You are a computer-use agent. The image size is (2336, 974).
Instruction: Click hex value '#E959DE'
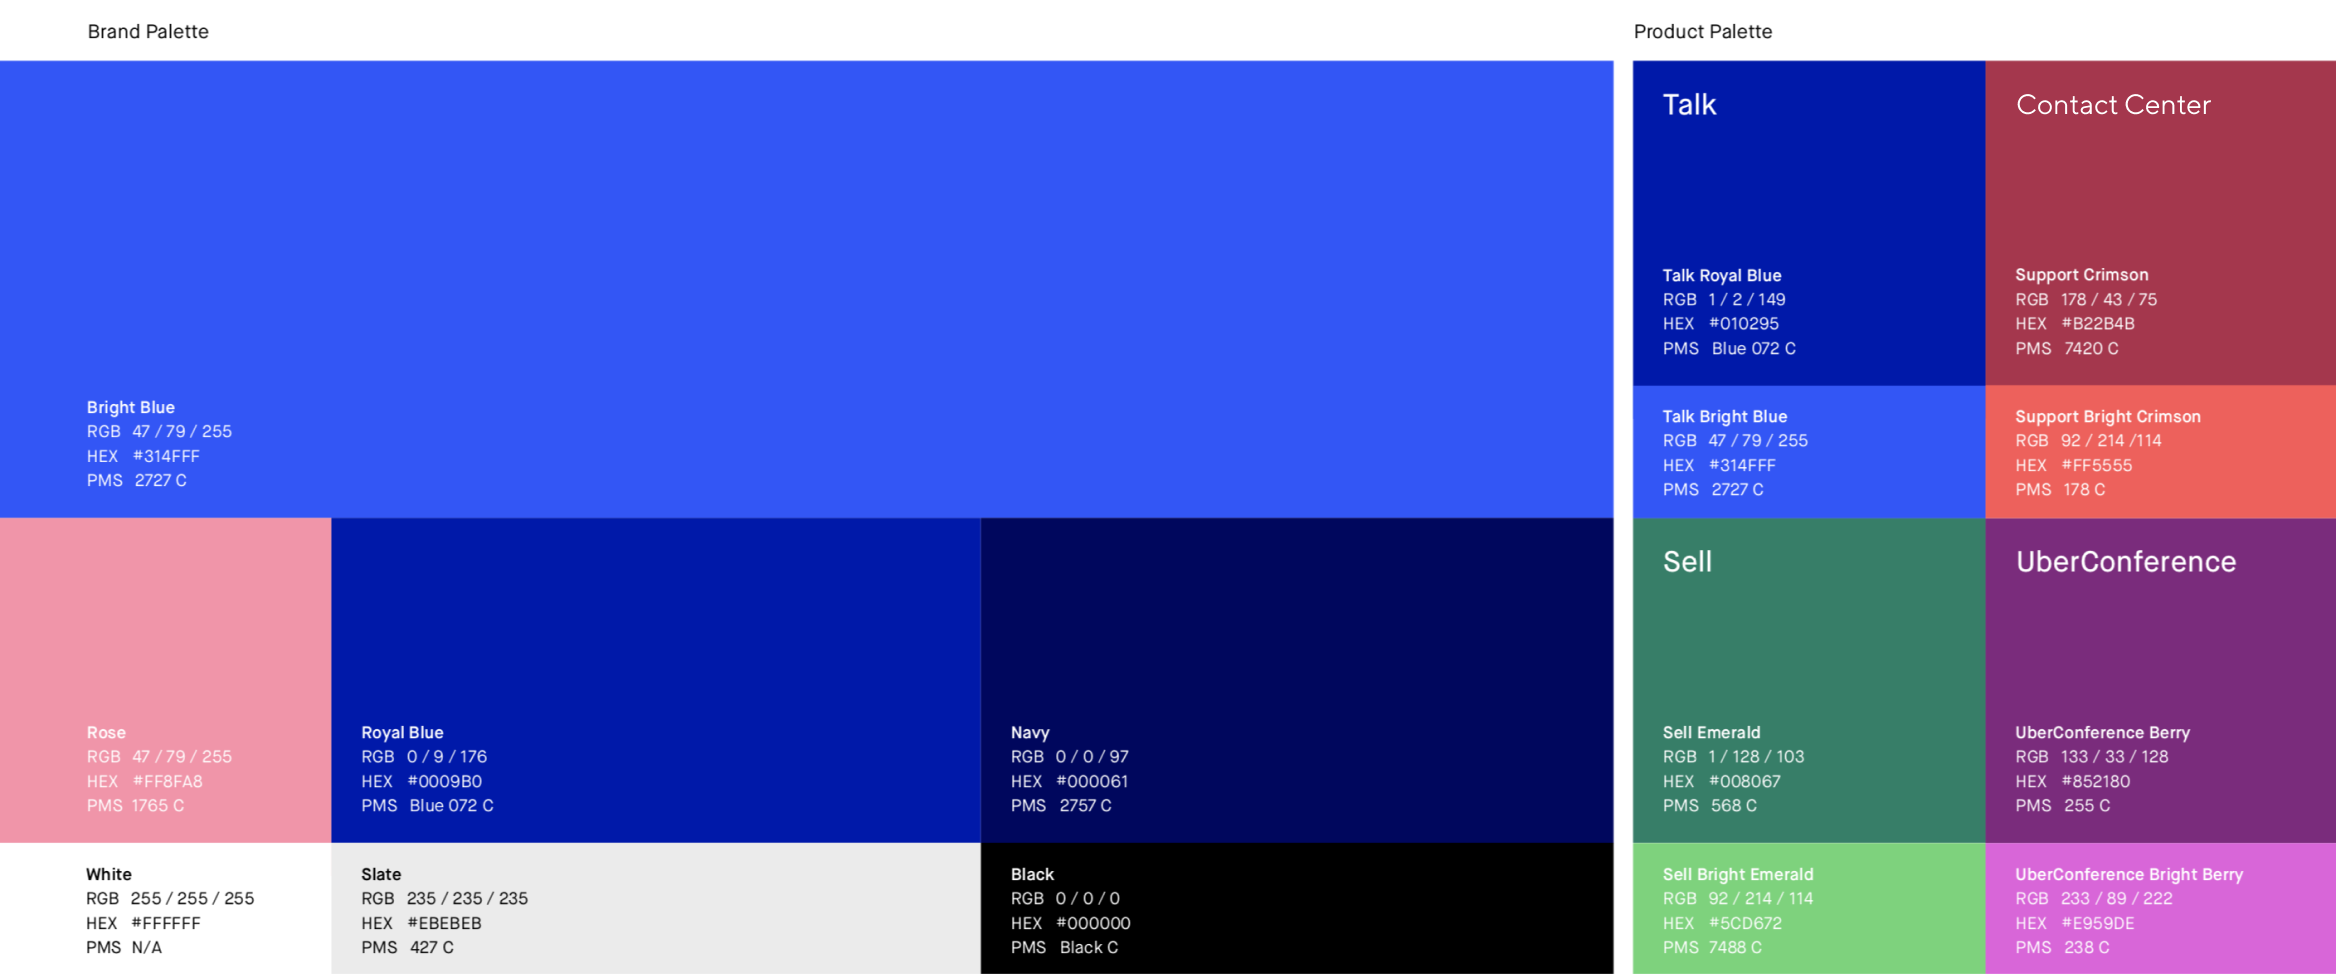point(2098,923)
